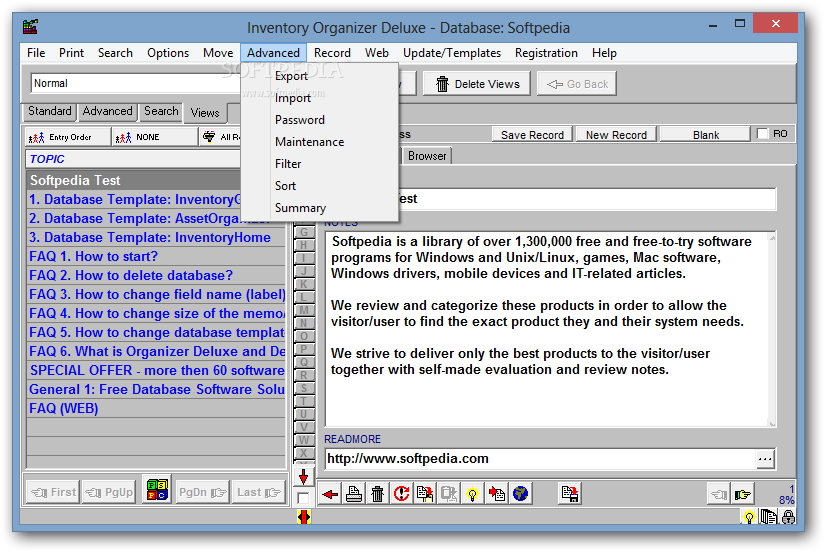The width and height of the screenshot is (825, 552).
Task: Click the NONE sort icon button
Action: [154, 137]
